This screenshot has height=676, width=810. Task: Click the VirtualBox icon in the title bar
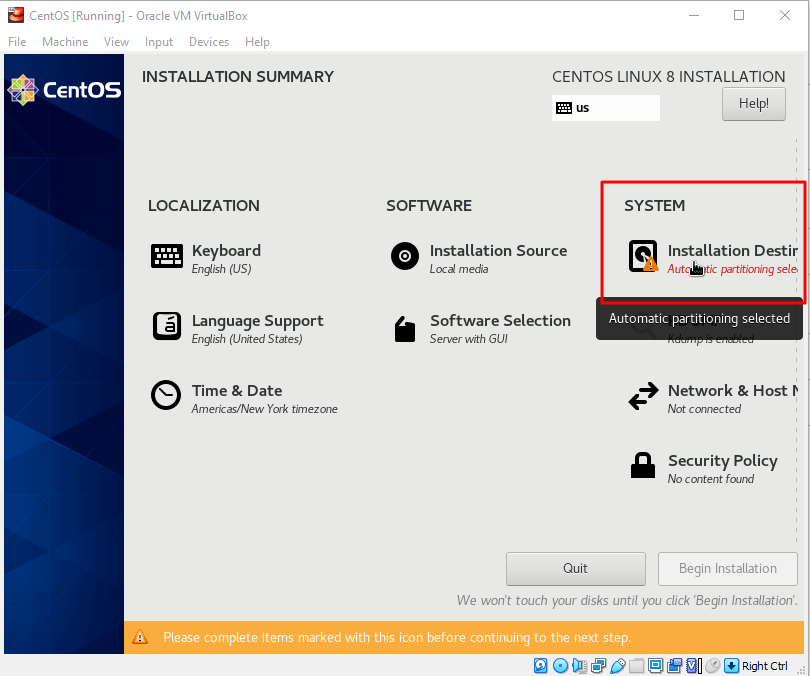click(16, 15)
